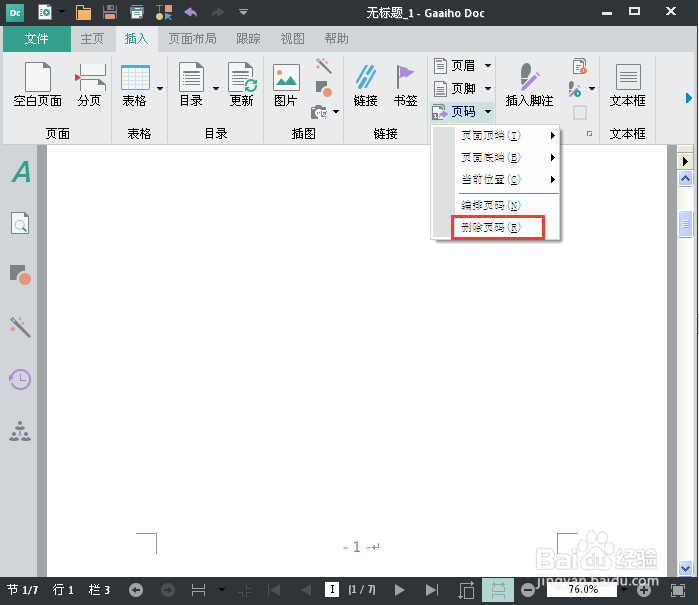Switch to the 视图 tab
This screenshot has height=605, width=699.
pos(292,39)
